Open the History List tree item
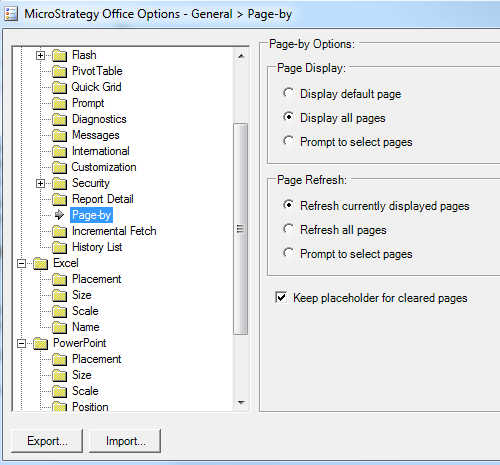Screen dimensions: 500x465 97,247
